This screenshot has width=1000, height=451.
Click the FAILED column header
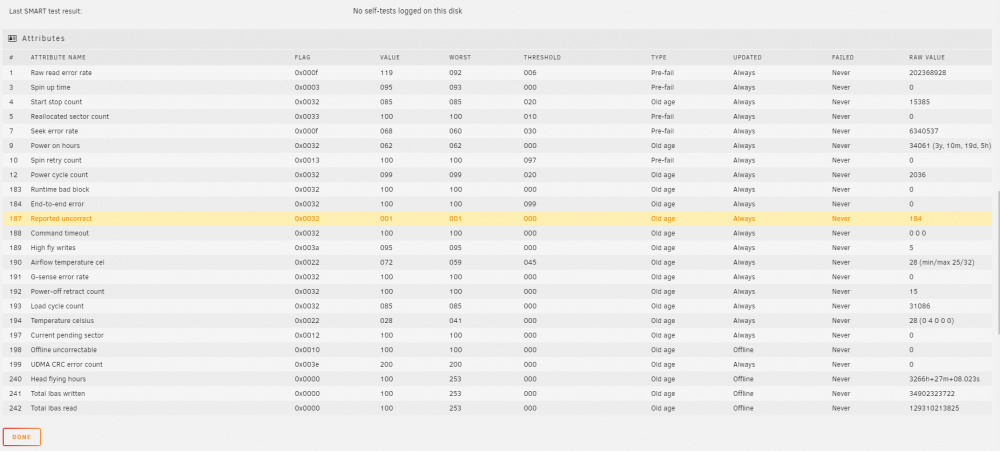tap(842, 57)
